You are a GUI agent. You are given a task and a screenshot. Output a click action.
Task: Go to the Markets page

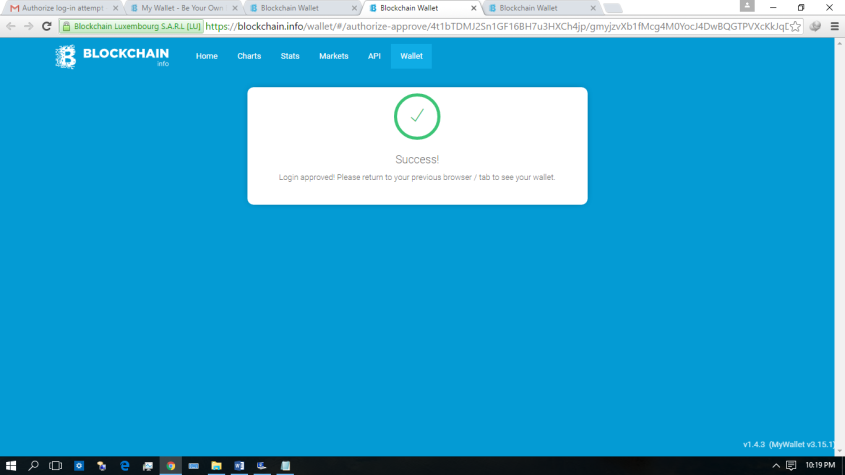pos(333,56)
